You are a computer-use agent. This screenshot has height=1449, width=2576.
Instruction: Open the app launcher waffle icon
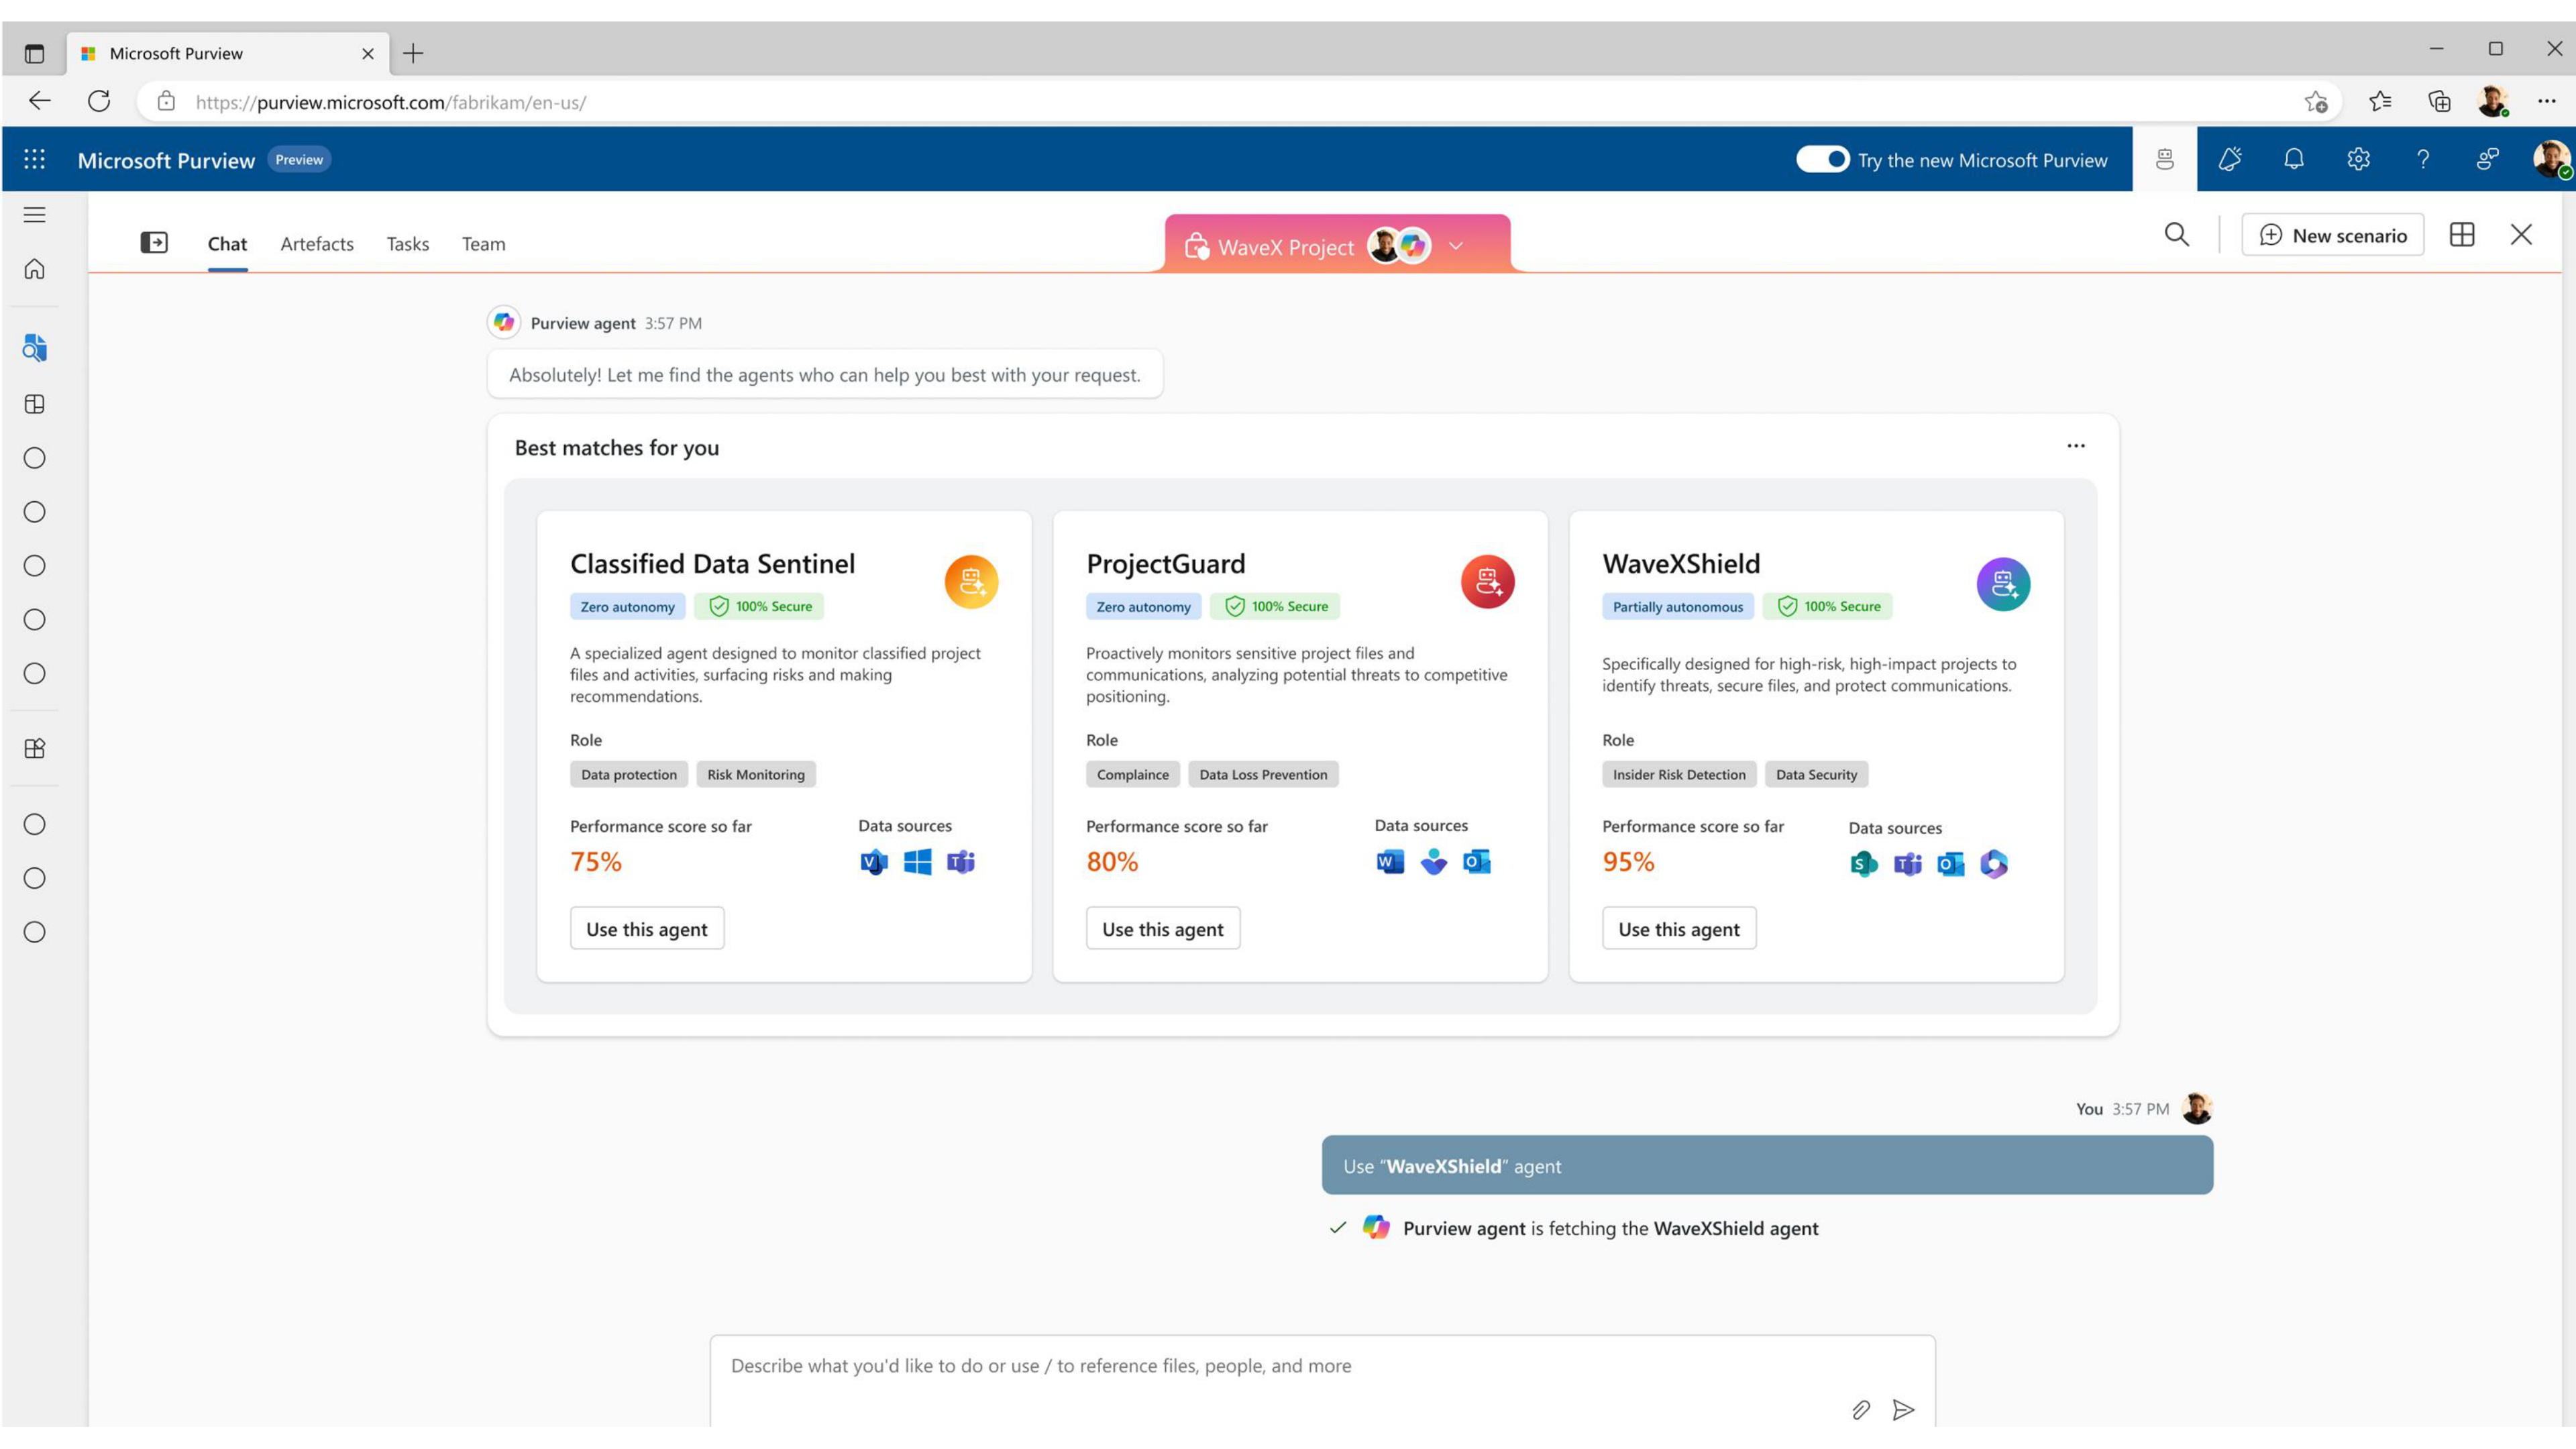coord(34,159)
